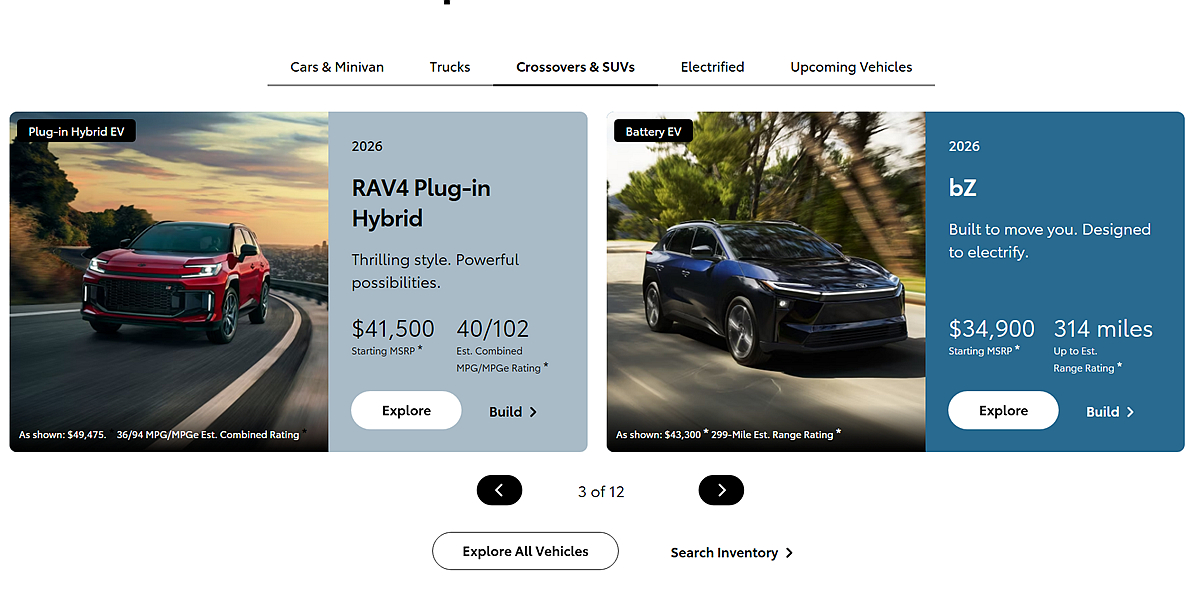Click Explore All Vehicles button
Screen dimensions: 1200x596
click(525, 551)
